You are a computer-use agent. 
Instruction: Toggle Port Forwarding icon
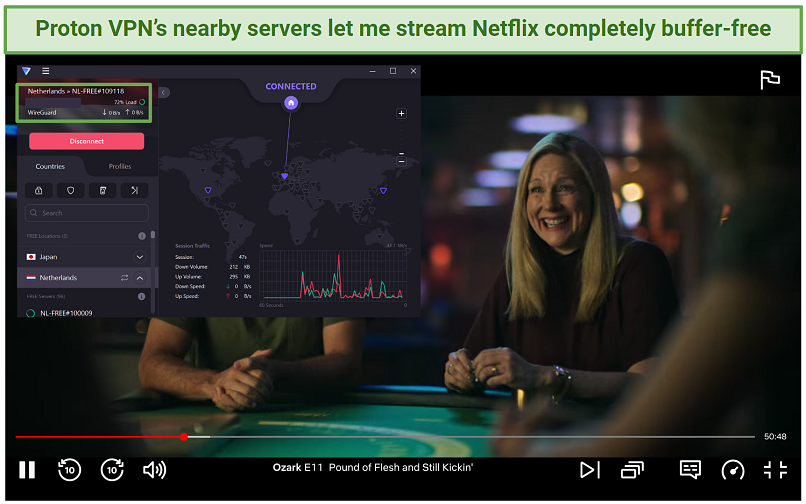pos(135,190)
